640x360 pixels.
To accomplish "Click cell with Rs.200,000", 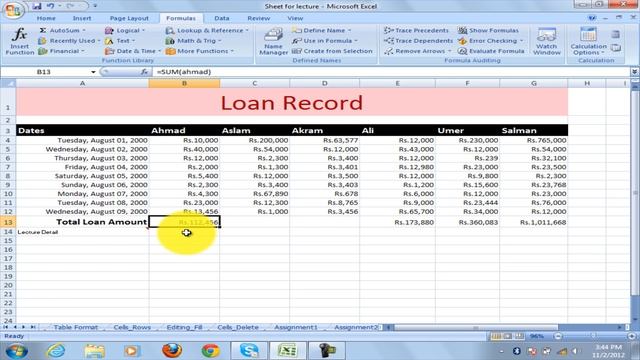I will 255,140.
